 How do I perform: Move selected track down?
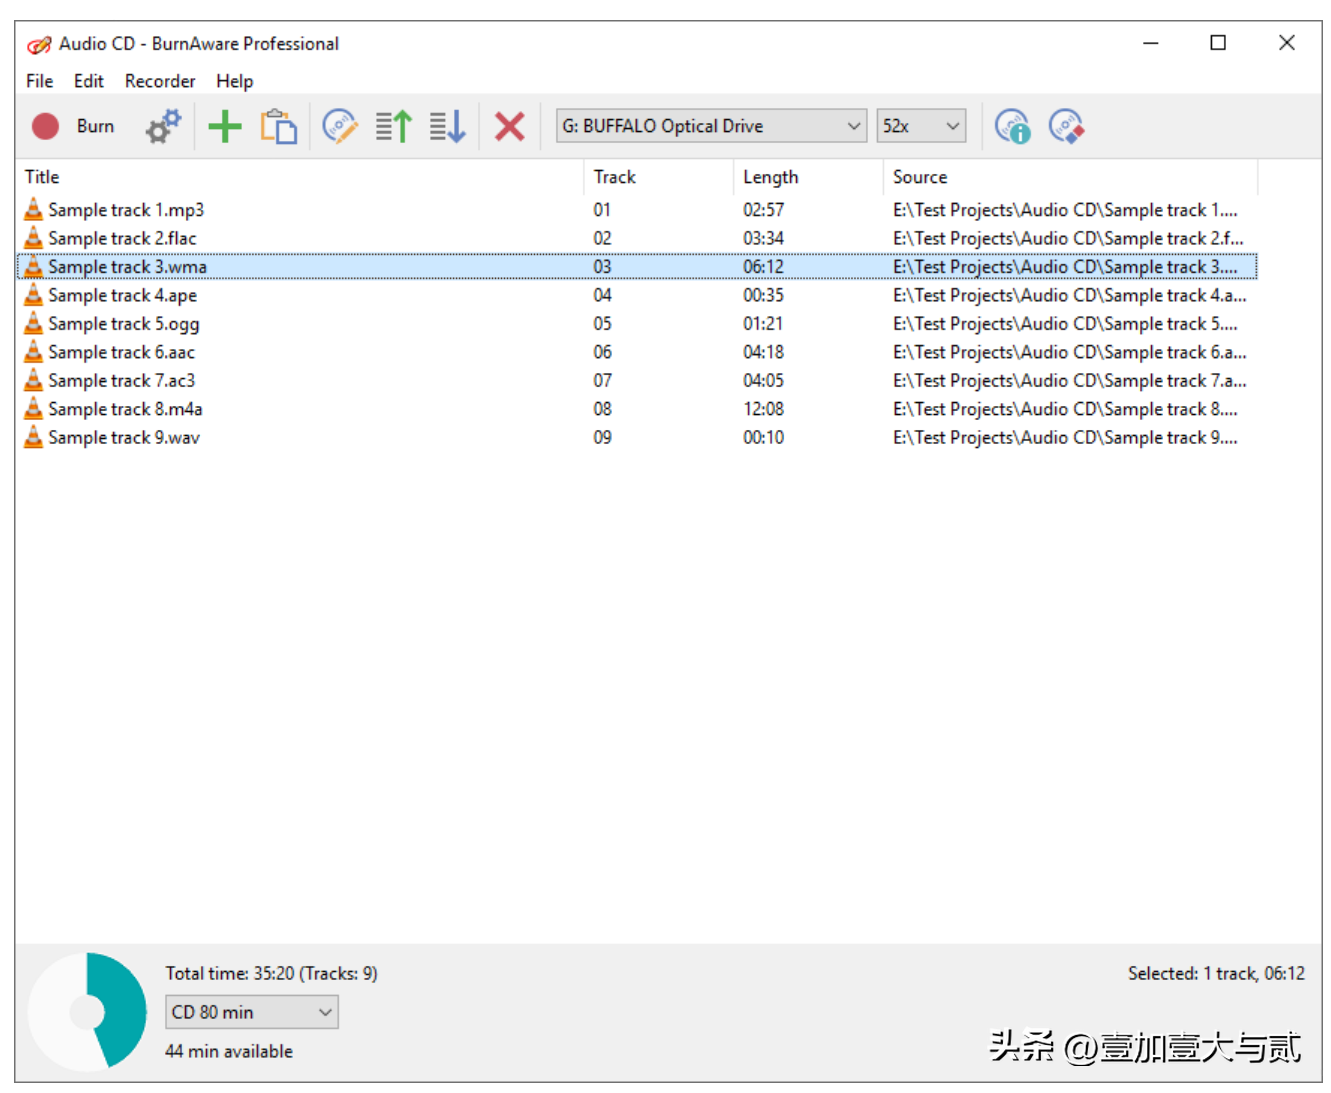pos(448,126)
